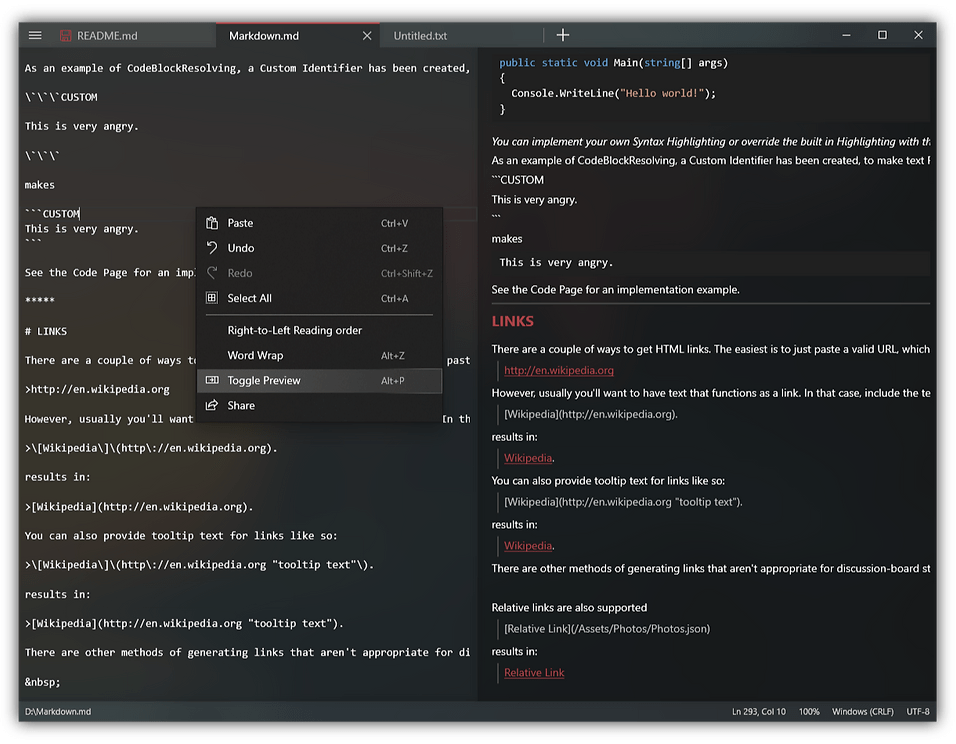Click the '&nbsp;' line in the editor
956x744 pixels.
point(43,682)
